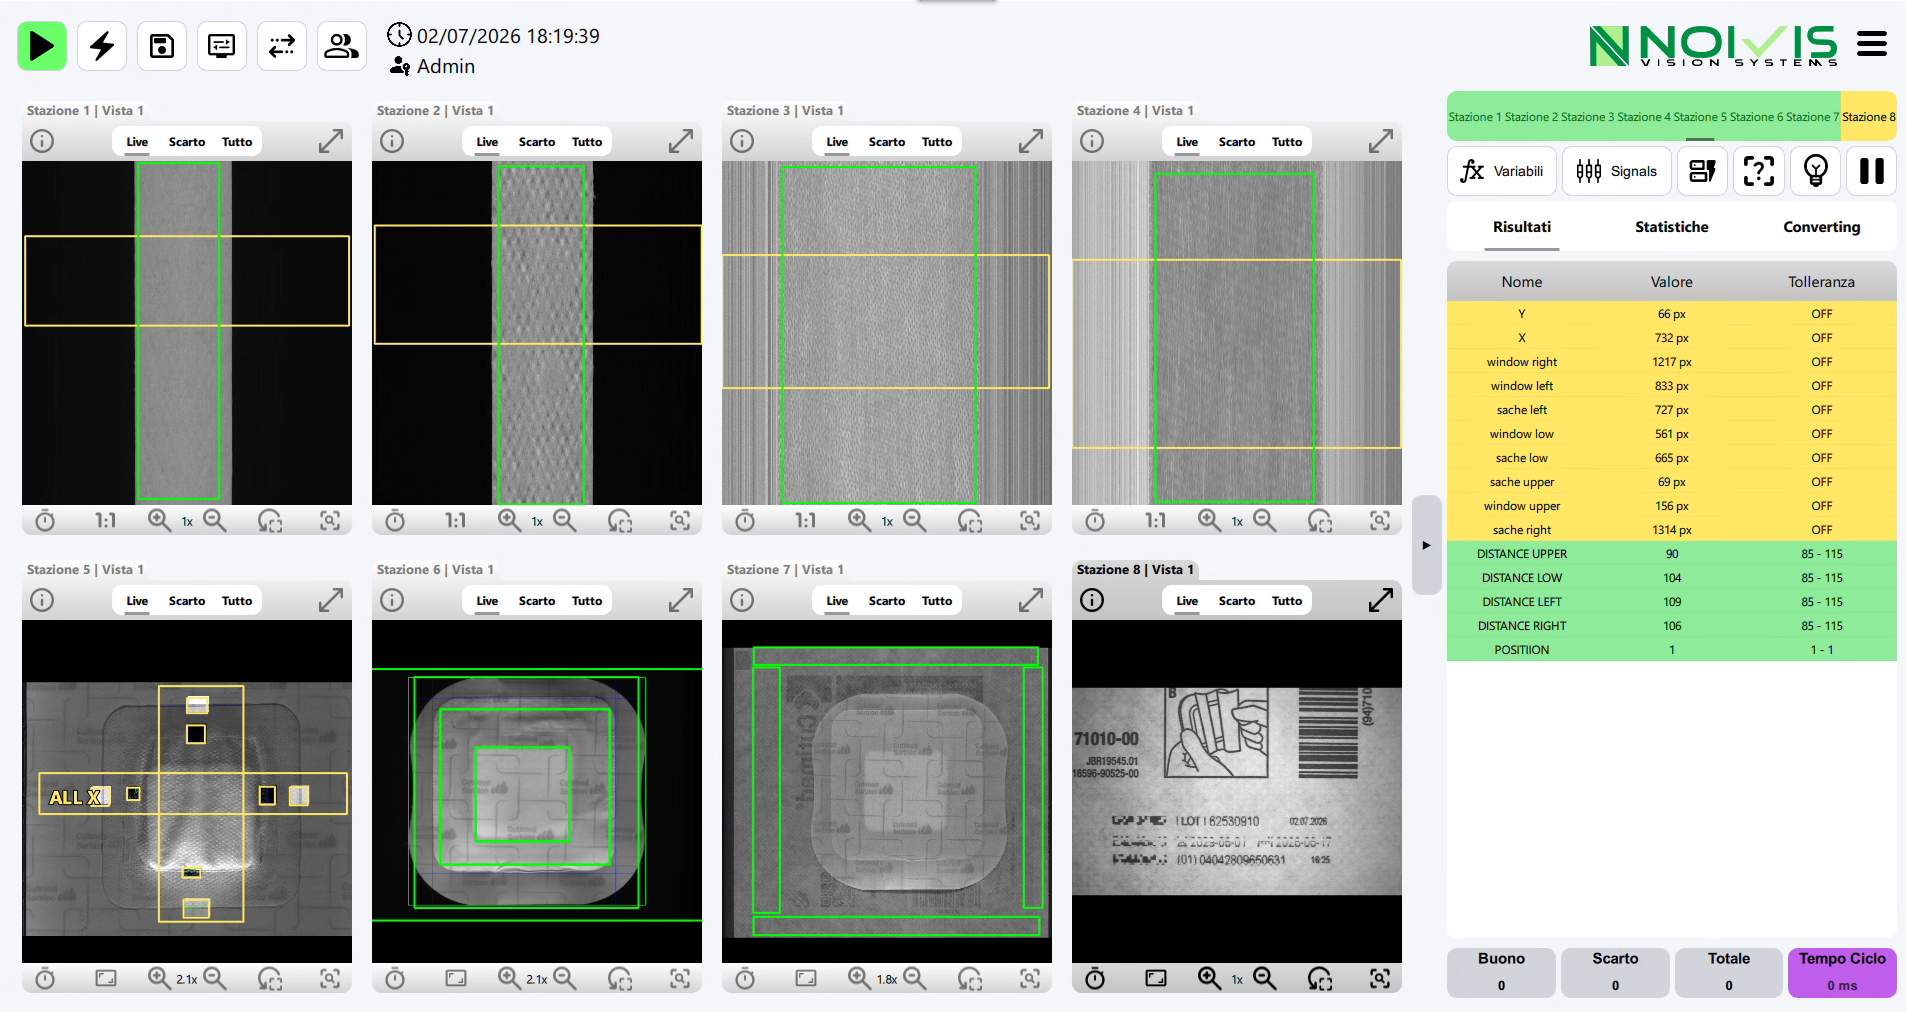This screenshot has width=1906, height=1012.
Task: Expand Stazione 8 view to fullscreen
Action: tap(1381, 600)
